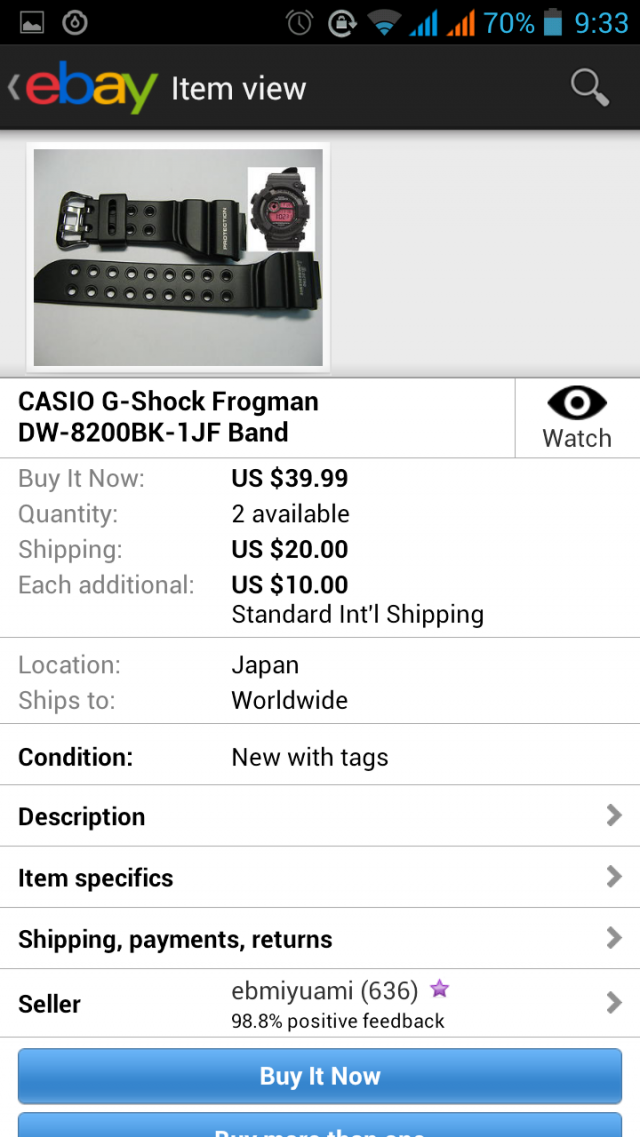The image size is (640, 1138).
Task: Tap the CASIO G-Shock Frogman item title
Action: tap(168, 417)
